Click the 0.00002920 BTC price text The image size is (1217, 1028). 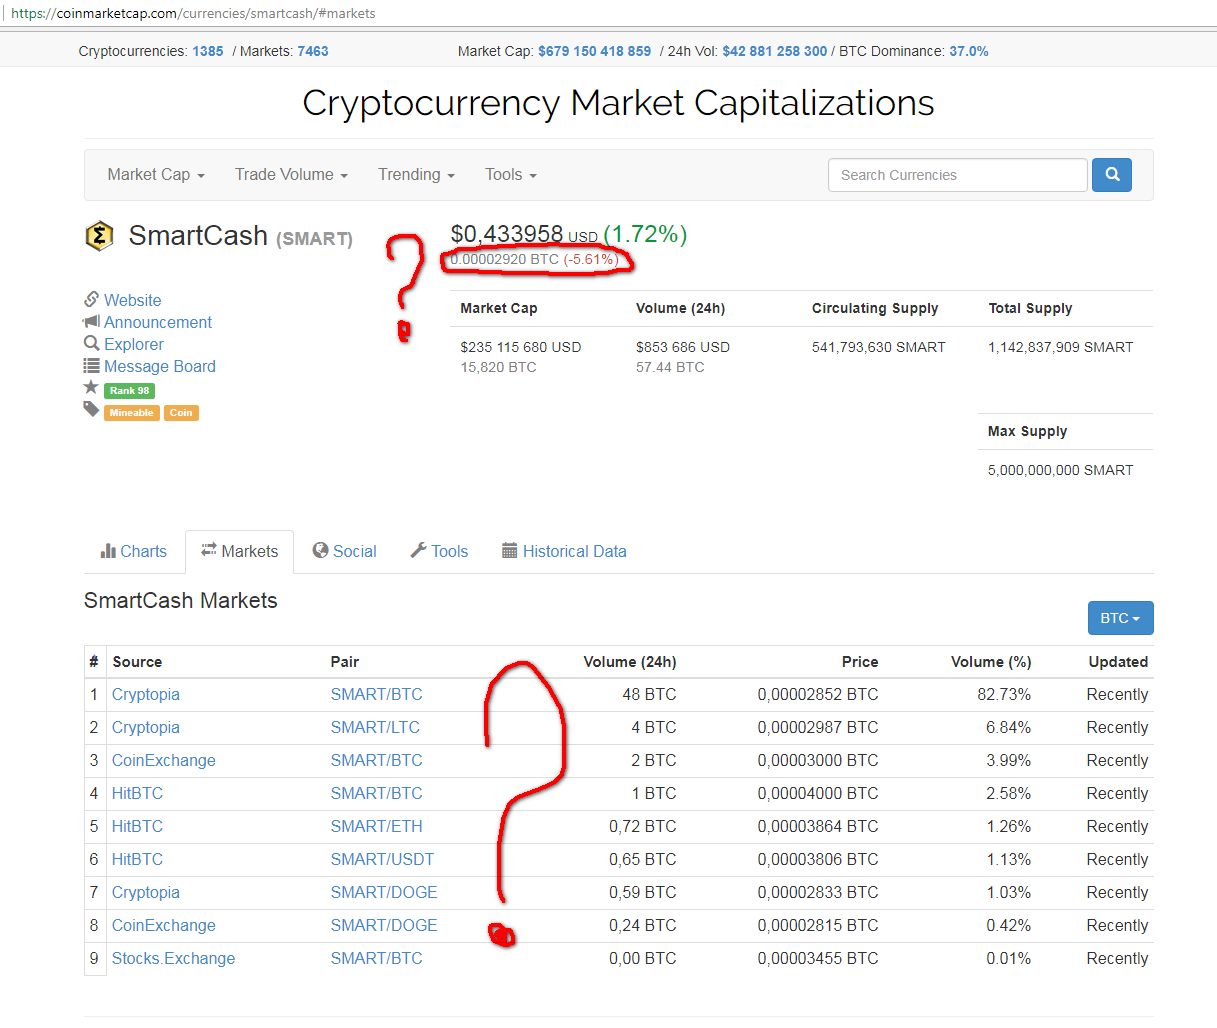[505, 259]
